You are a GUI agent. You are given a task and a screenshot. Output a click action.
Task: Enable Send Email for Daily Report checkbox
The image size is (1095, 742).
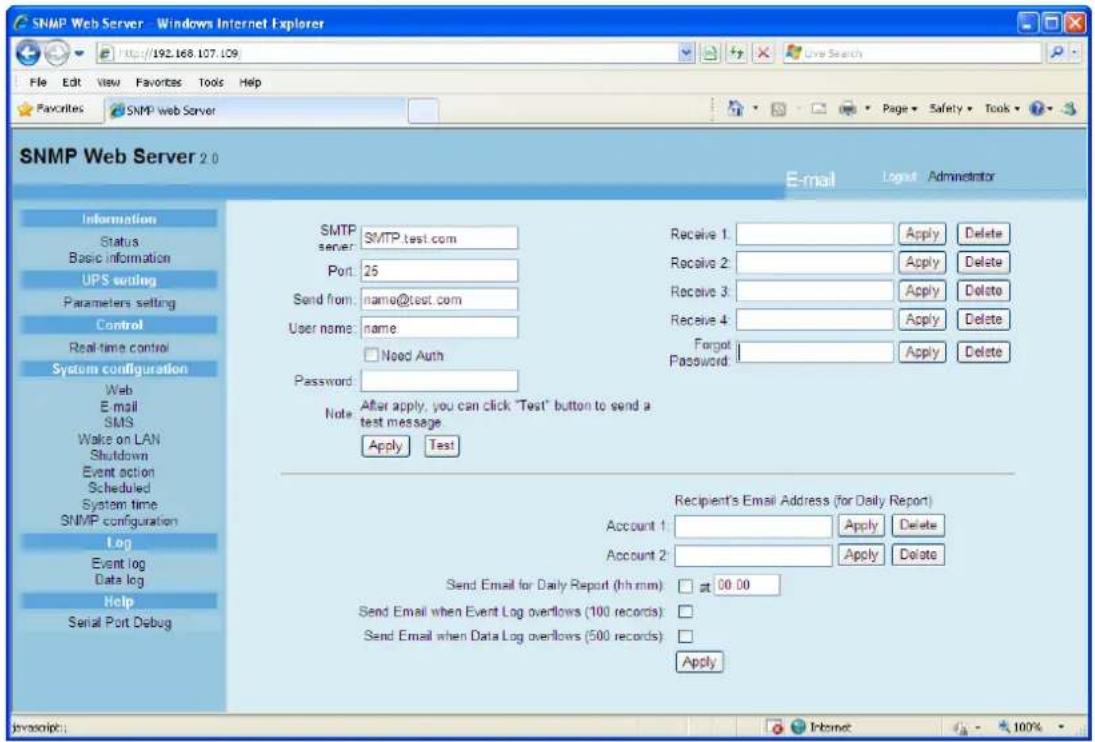click(x=686, y=585)
